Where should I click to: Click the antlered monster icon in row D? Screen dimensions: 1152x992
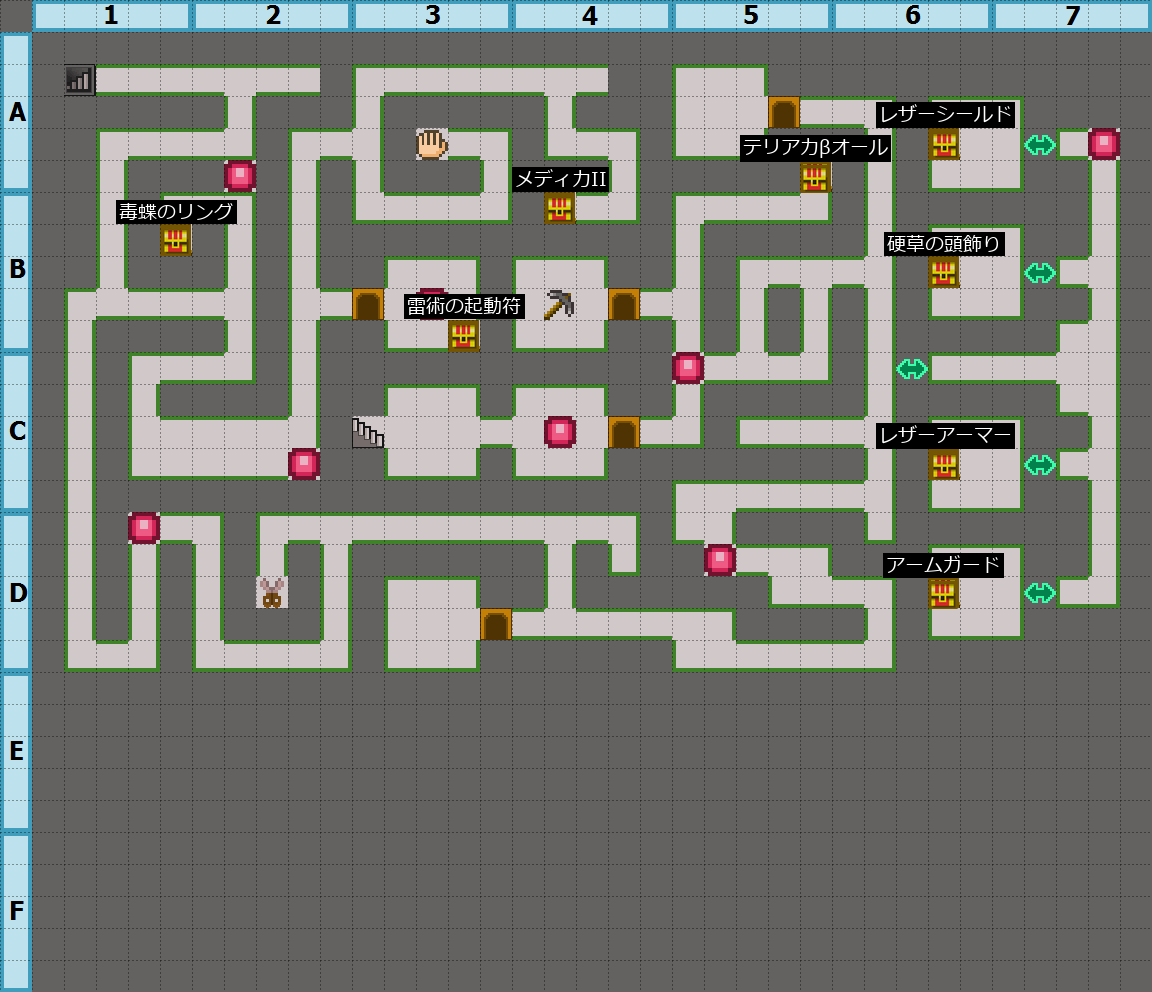[x=271, y=592]
